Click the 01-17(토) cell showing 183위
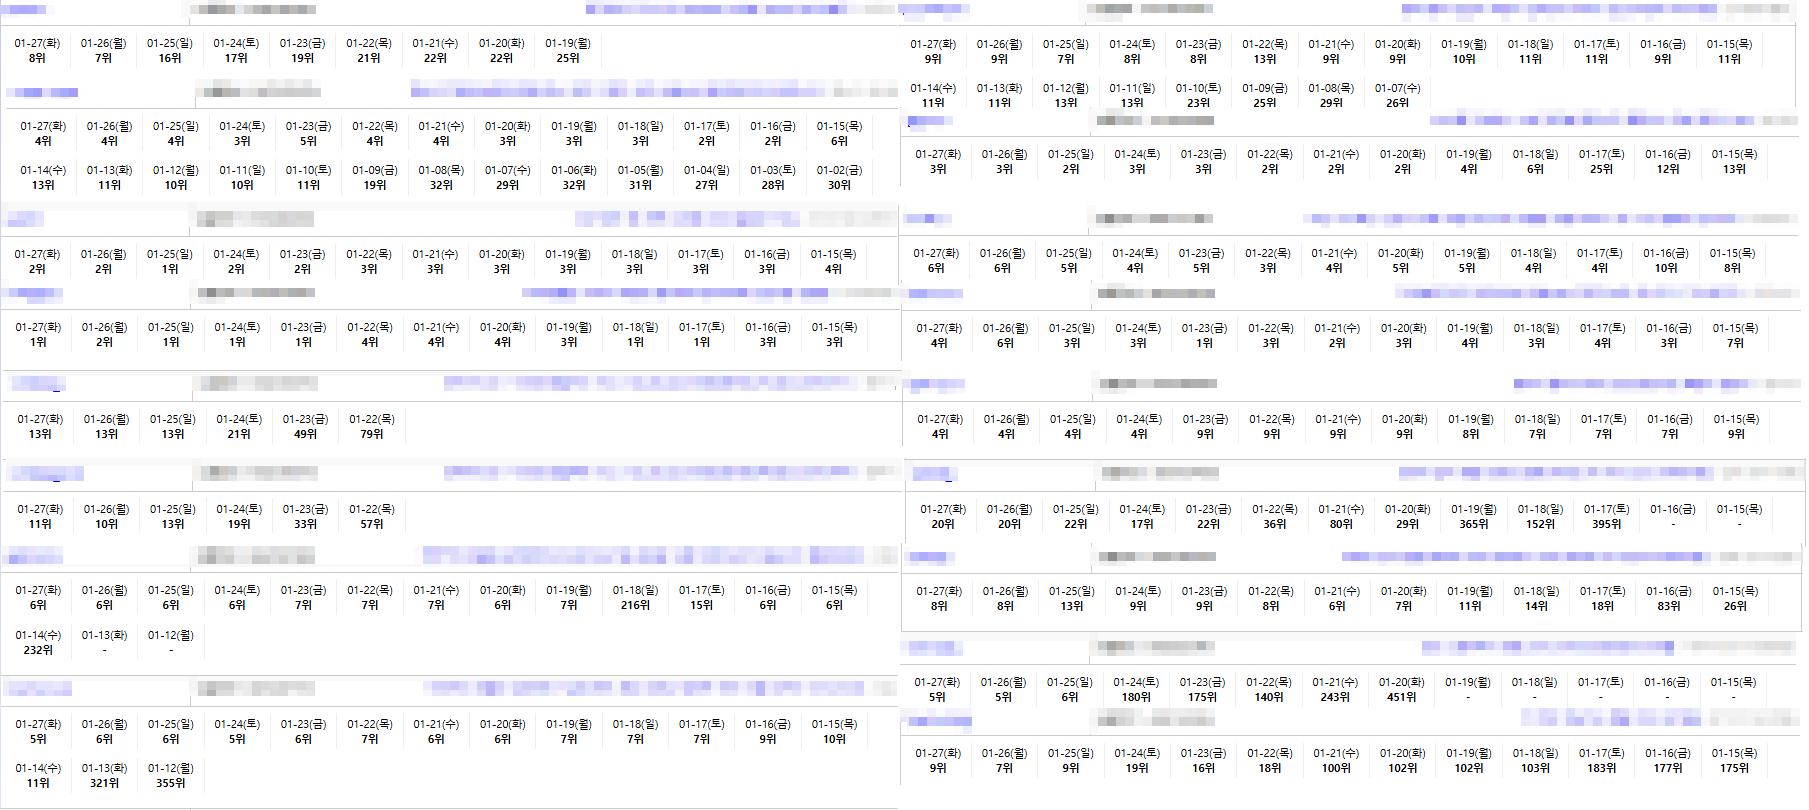This screenshot has width=1809, height=810. point(1601,760)
